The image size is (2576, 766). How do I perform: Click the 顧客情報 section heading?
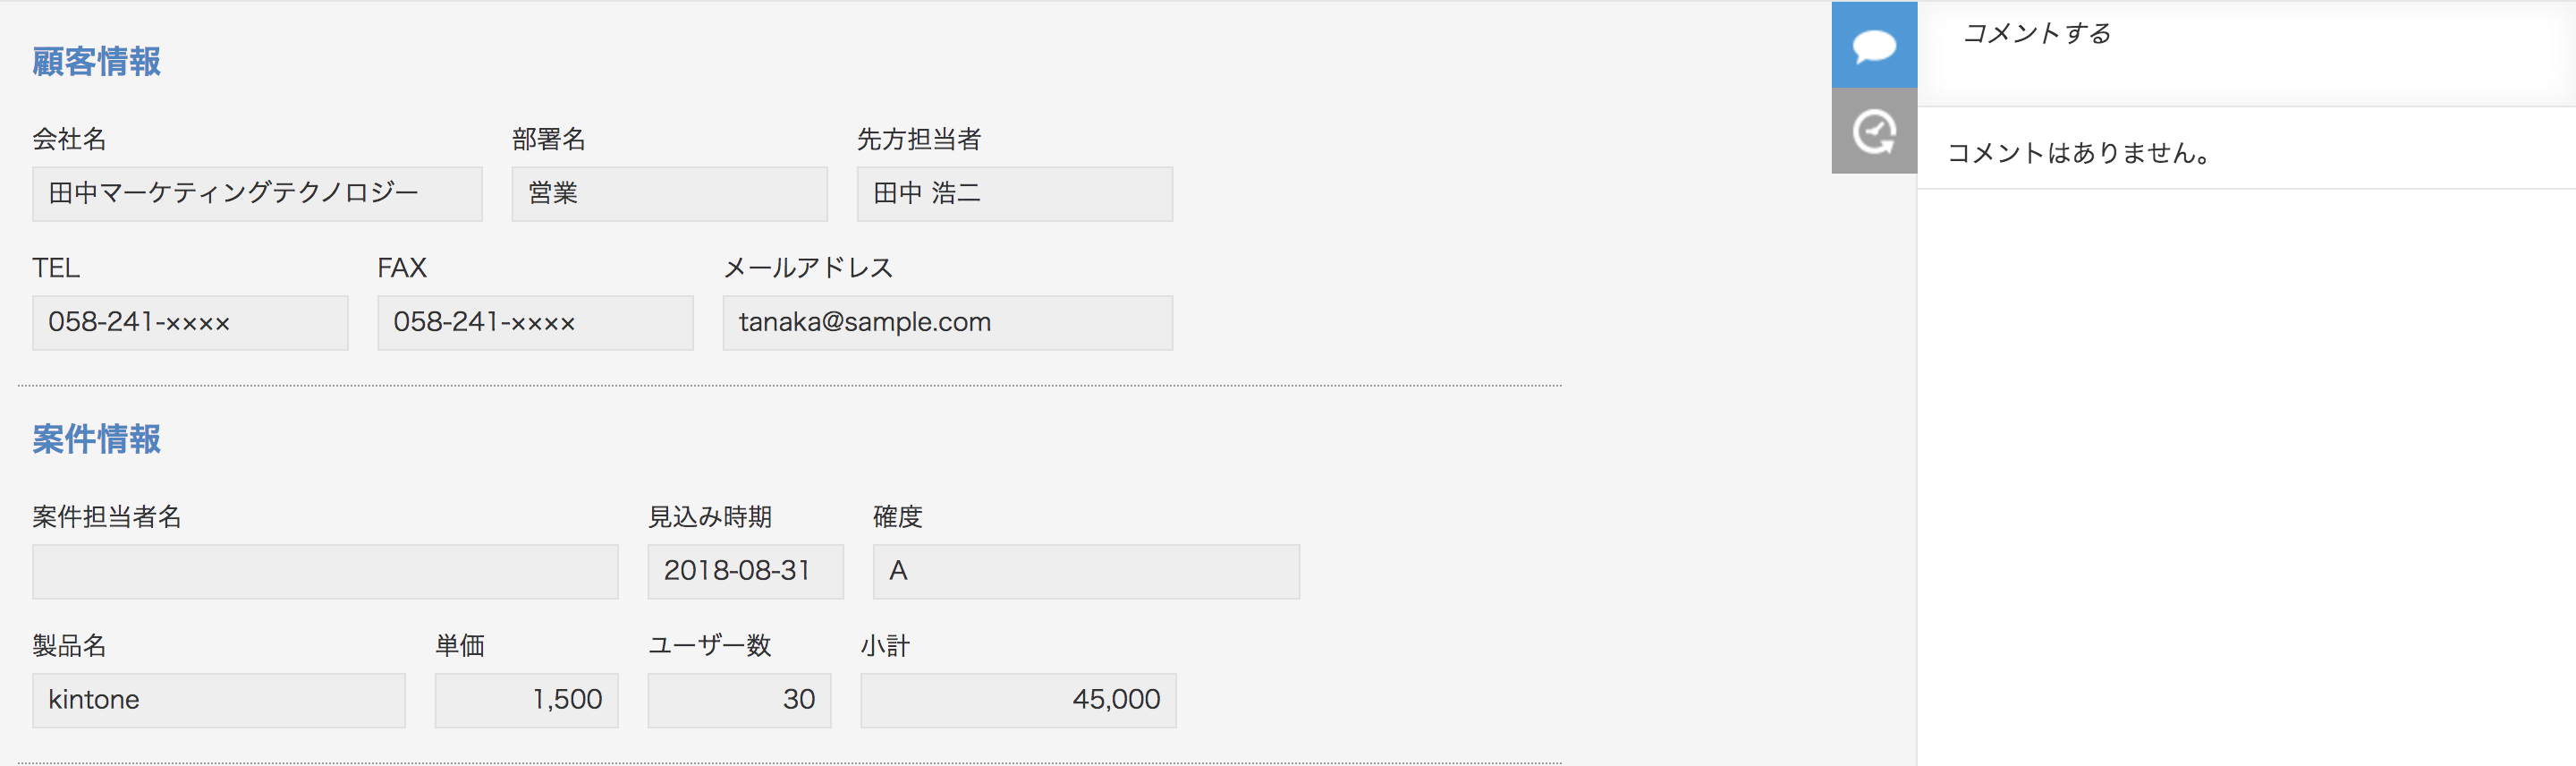tap(96, 62)
